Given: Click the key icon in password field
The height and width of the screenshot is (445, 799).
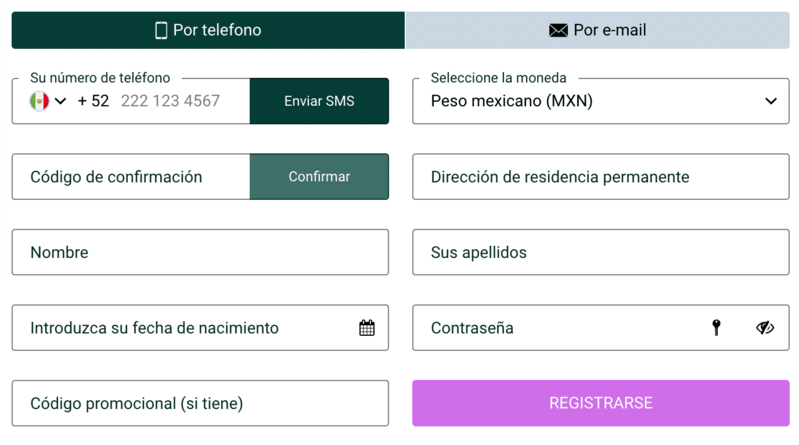Looking at the screenshot, I should 716,327.
